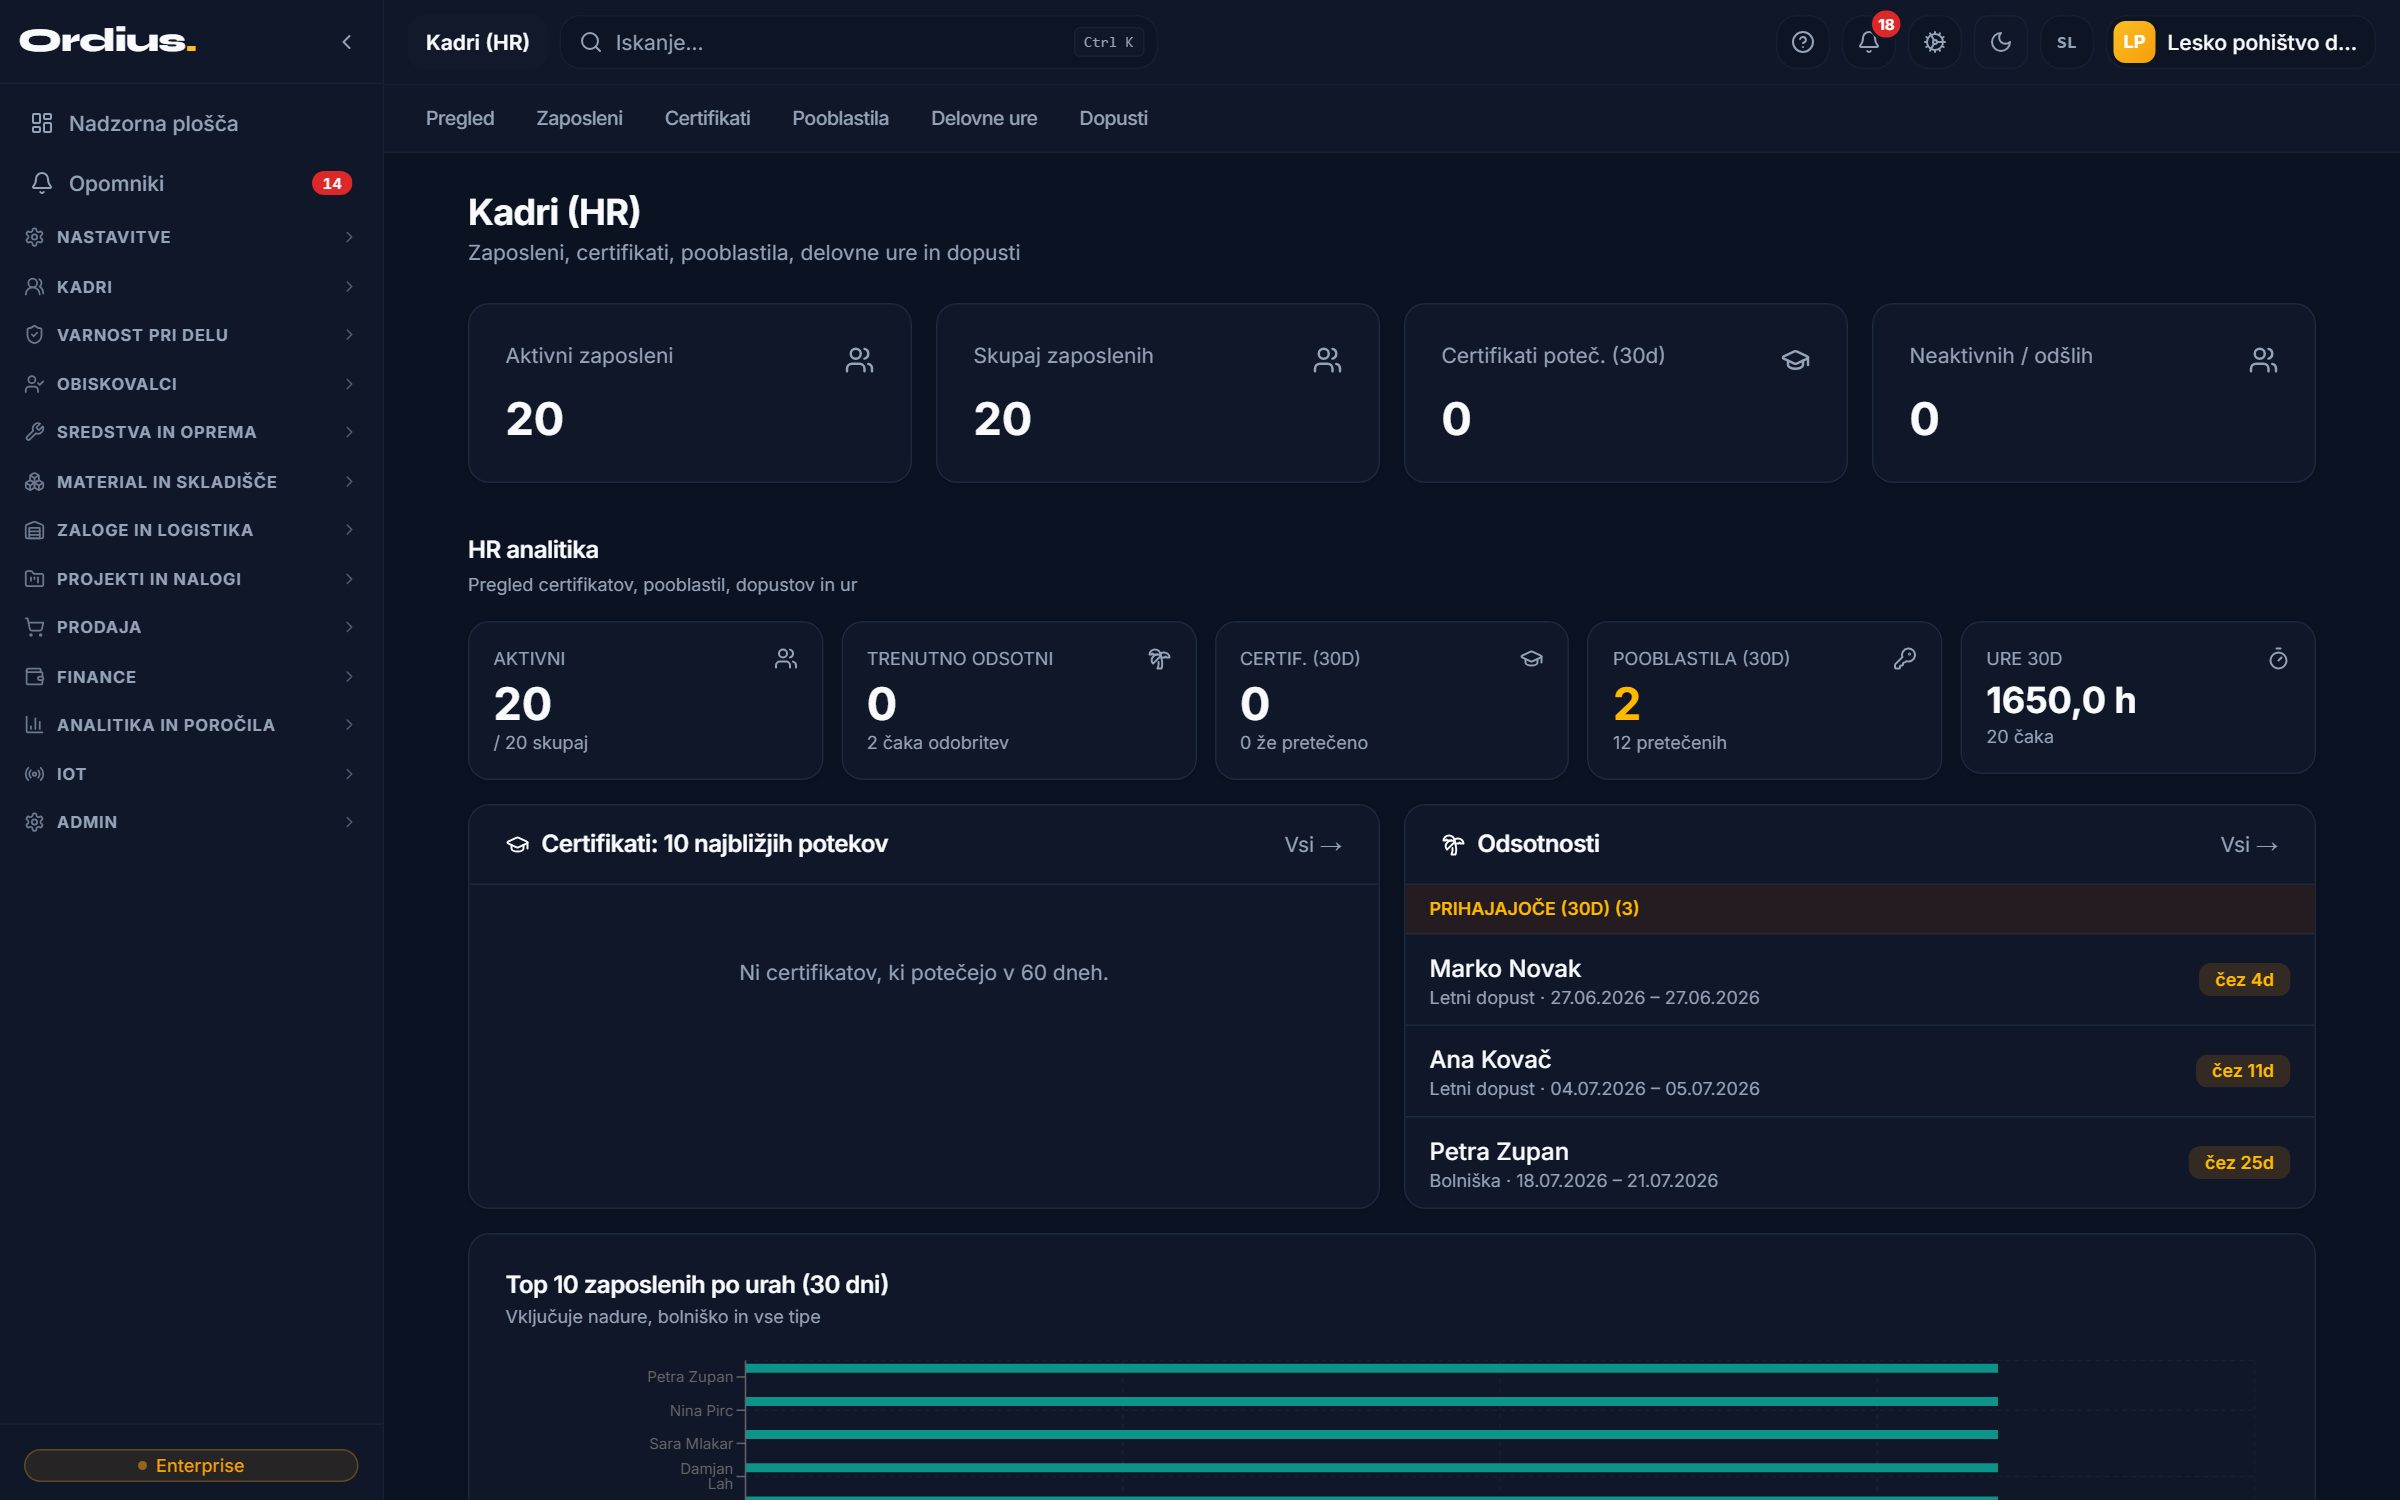Toggle dark mode with the moon icon
Viewport: 2400px width, 1500px height.
click(2000, 42)
